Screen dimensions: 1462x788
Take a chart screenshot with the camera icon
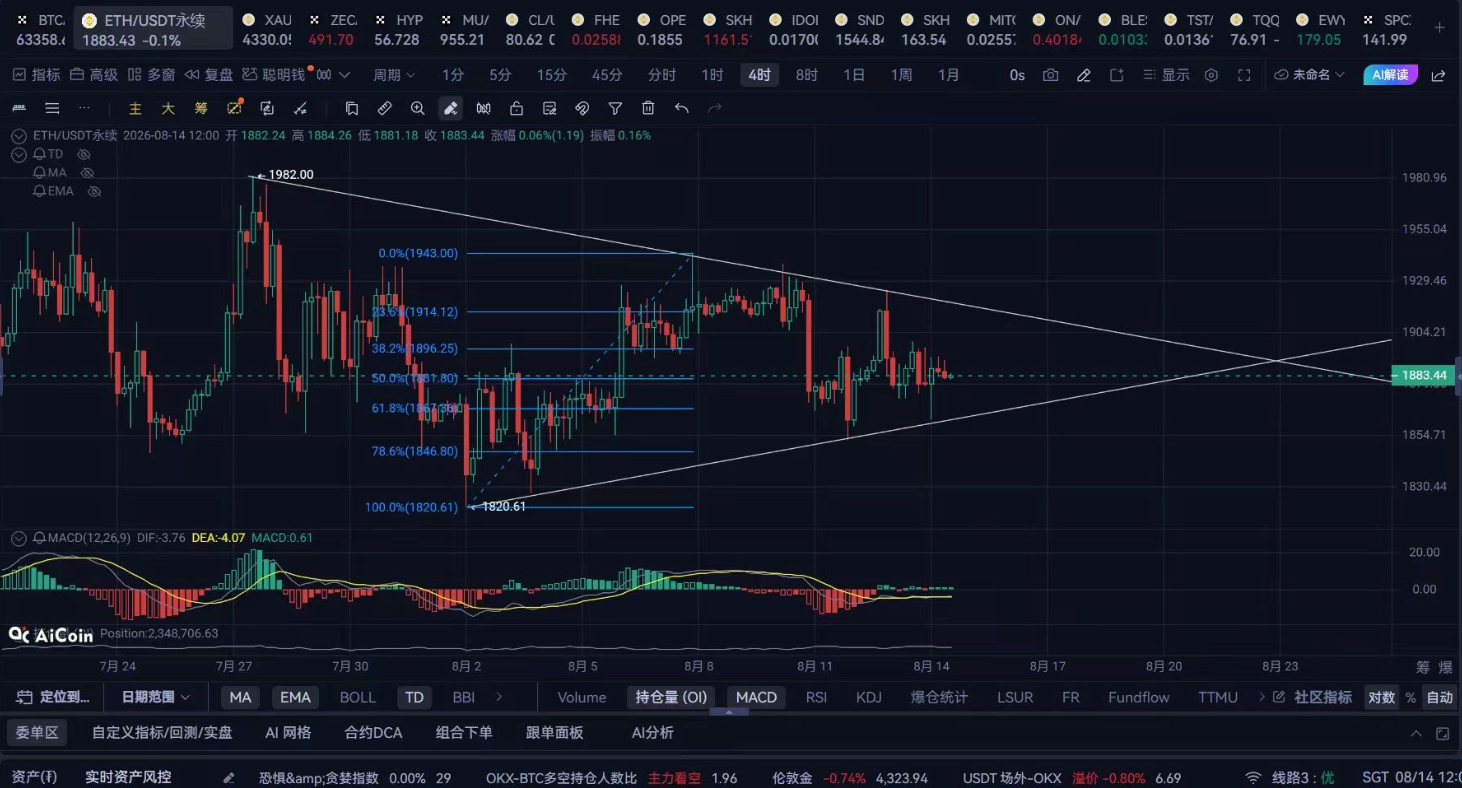point(1050,75)
